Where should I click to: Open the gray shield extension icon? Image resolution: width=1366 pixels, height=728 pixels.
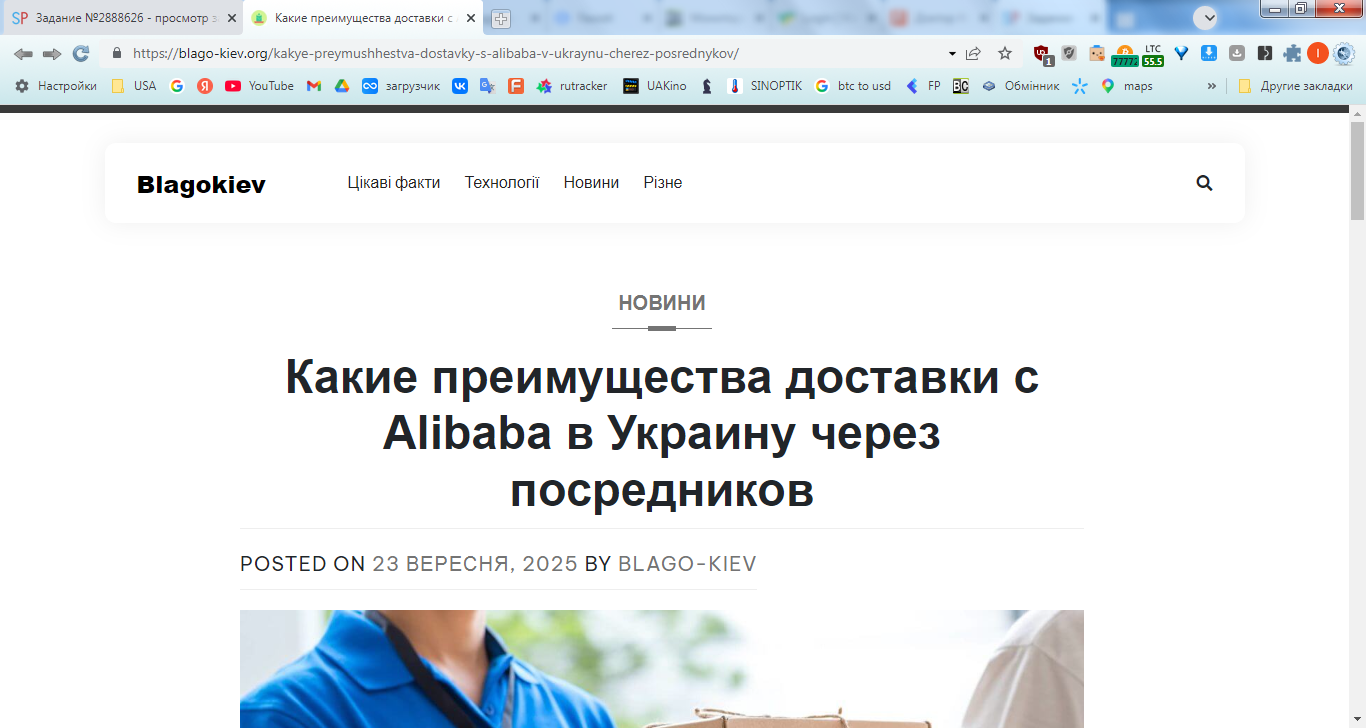[1069, 54]
